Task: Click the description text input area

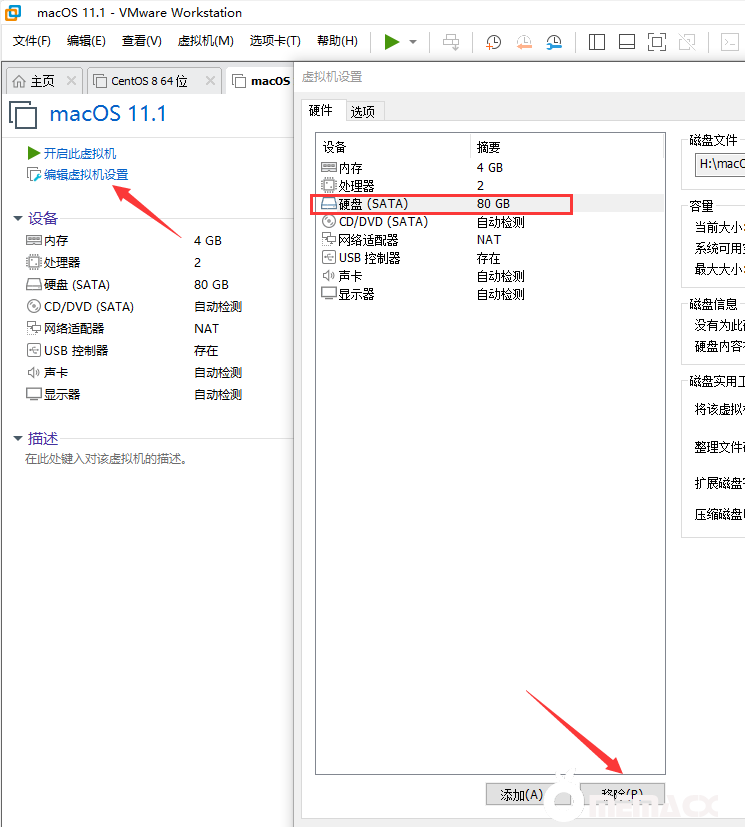Action: (105, 459)
